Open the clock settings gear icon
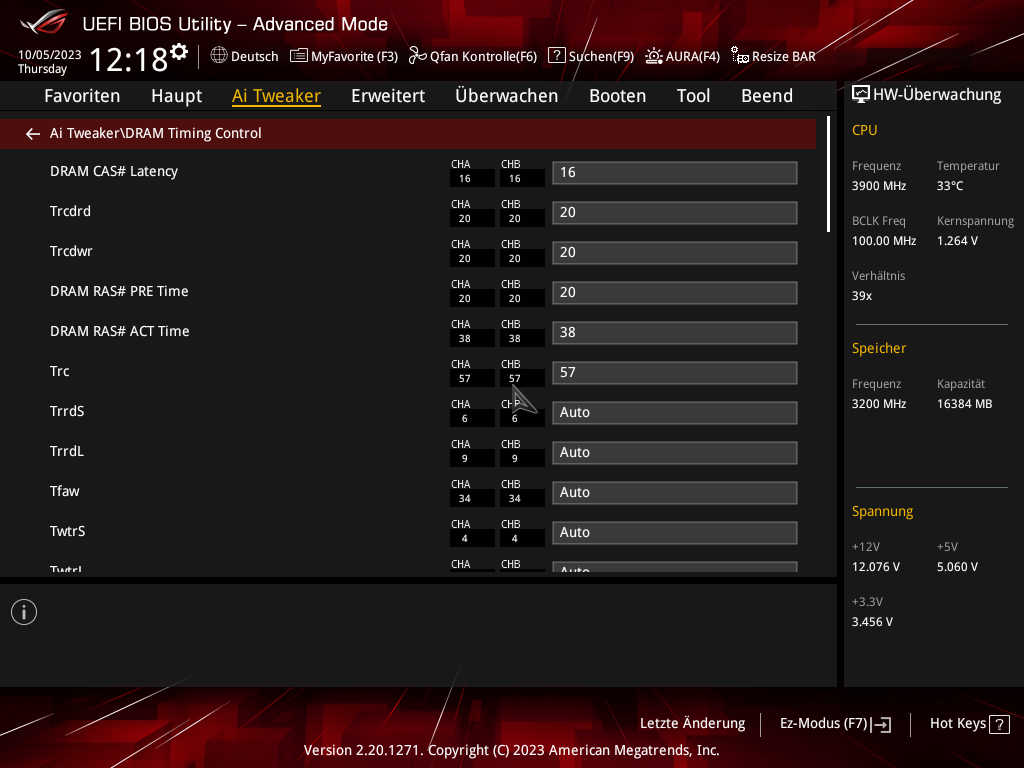Image resolution: width=1024 pixels, height=768 pixels. pos(179,52)
